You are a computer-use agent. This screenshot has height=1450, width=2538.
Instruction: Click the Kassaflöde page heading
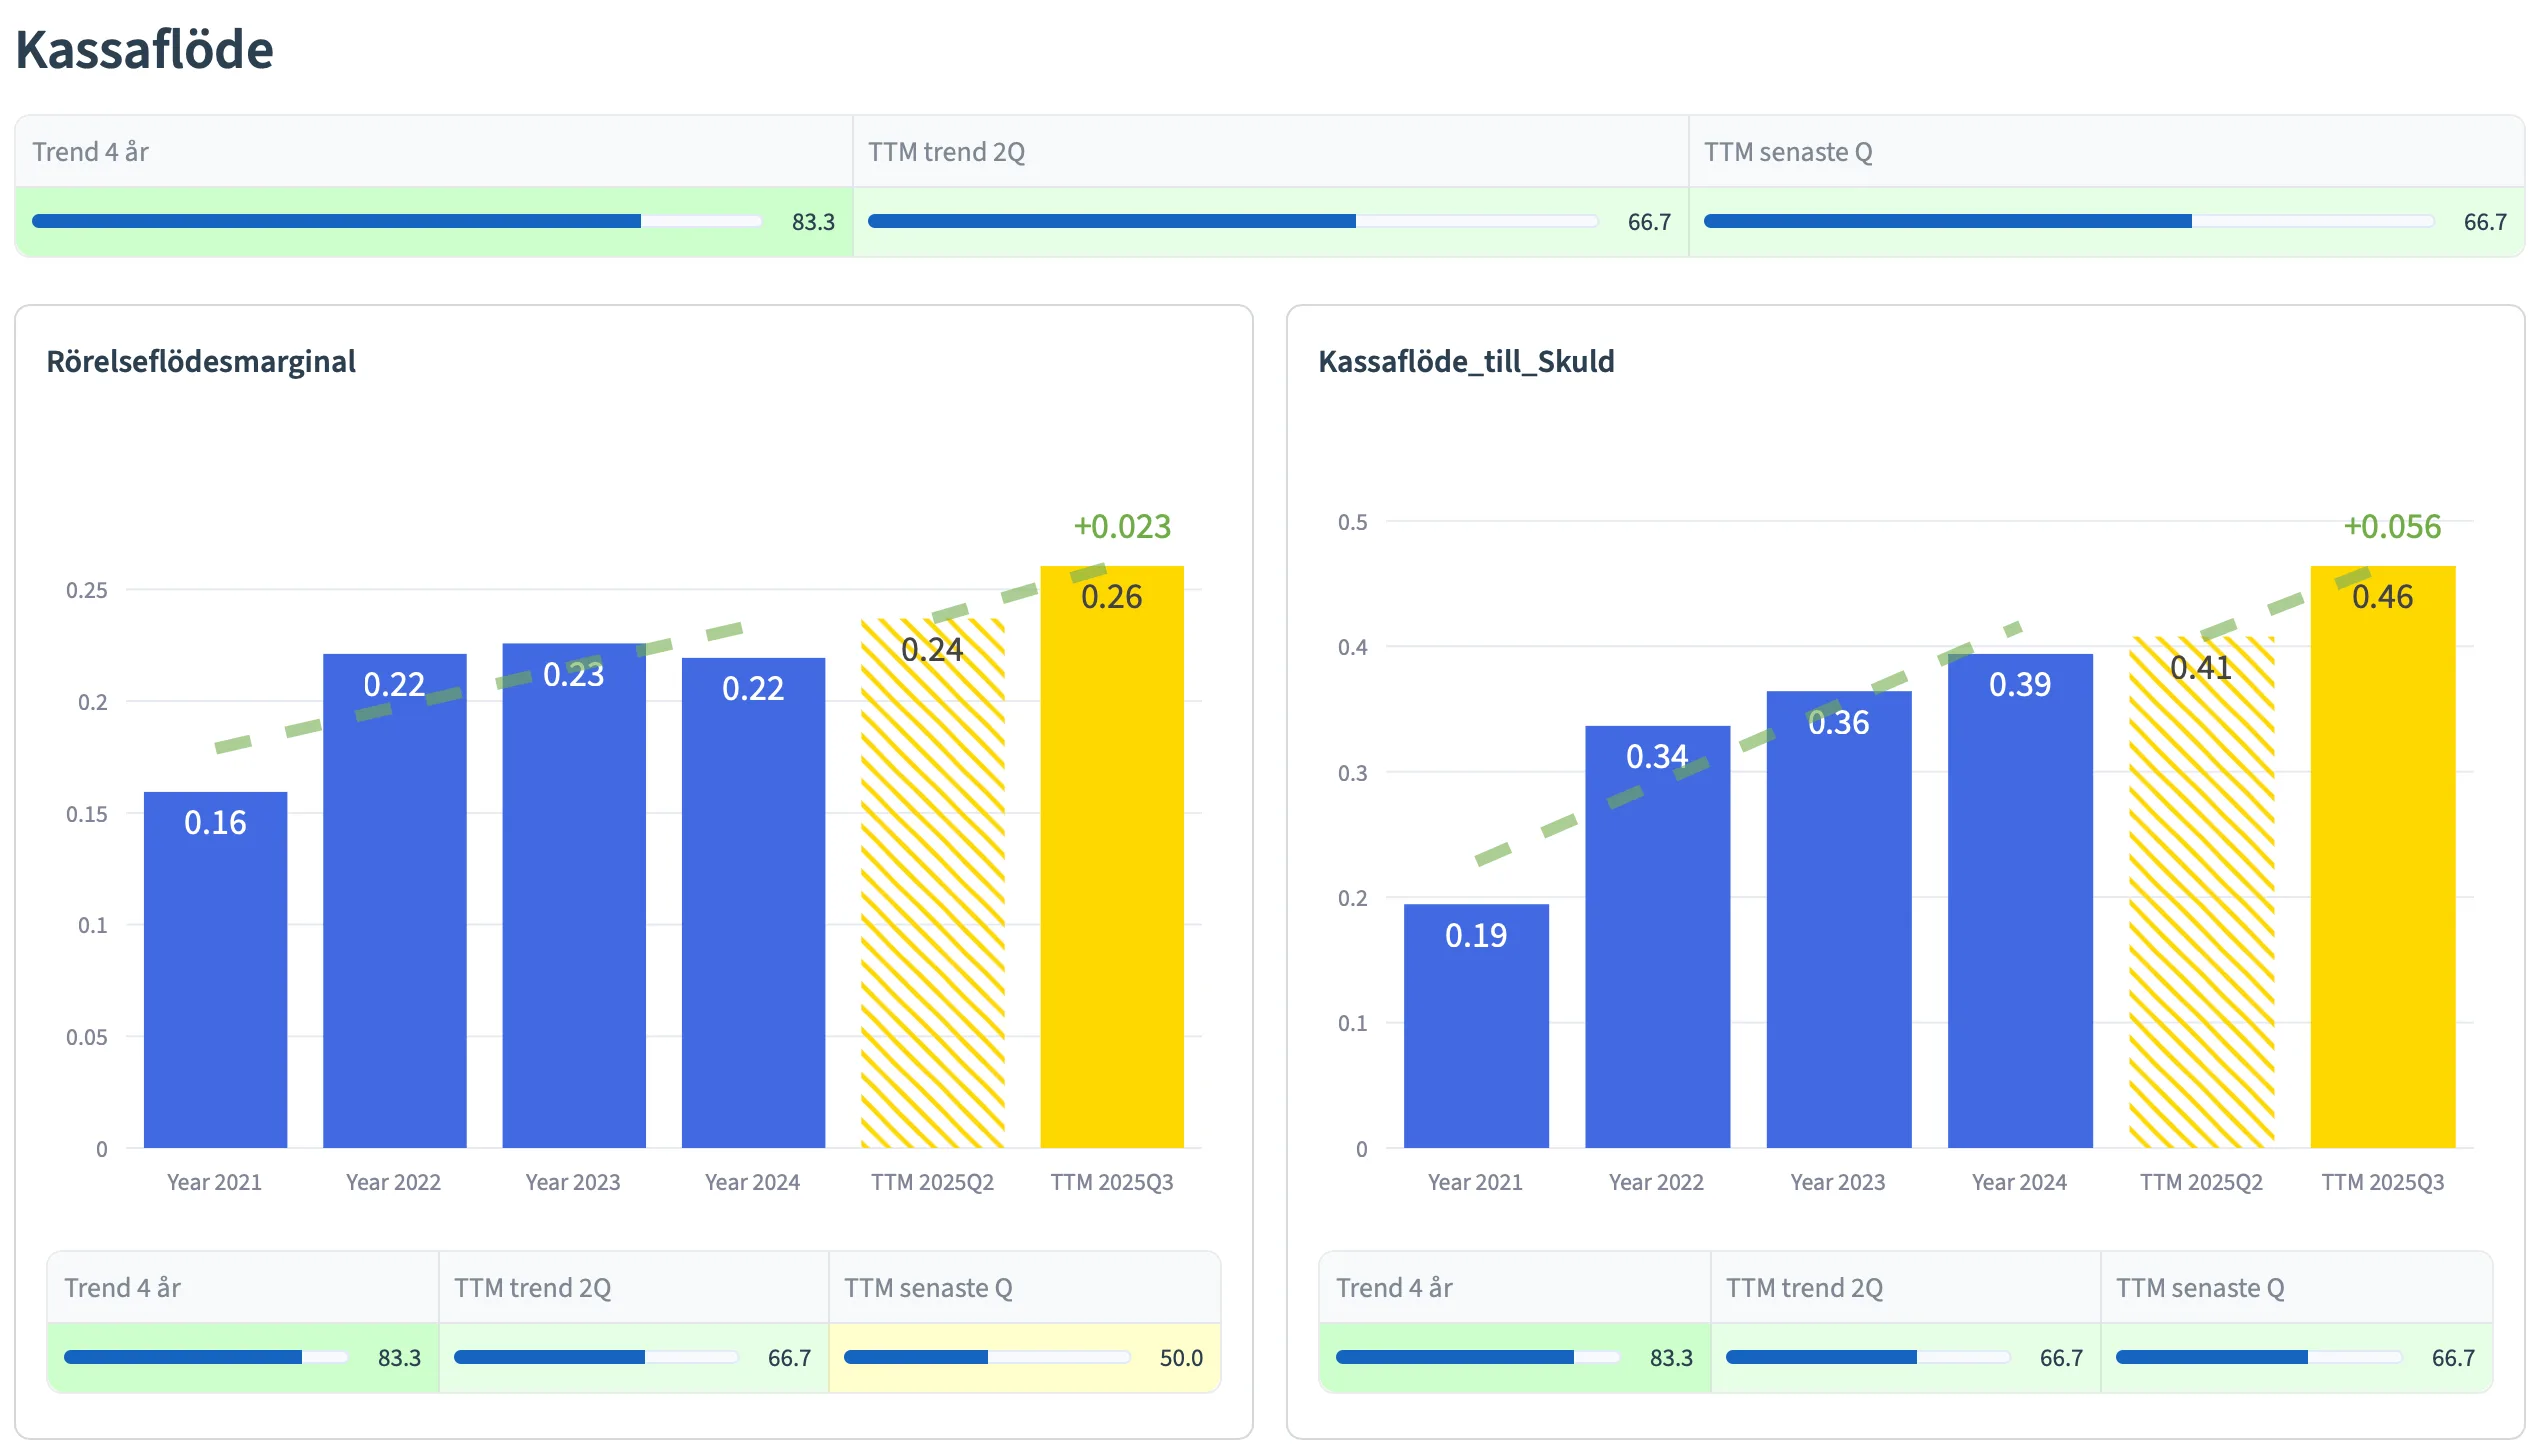point(144,50)
